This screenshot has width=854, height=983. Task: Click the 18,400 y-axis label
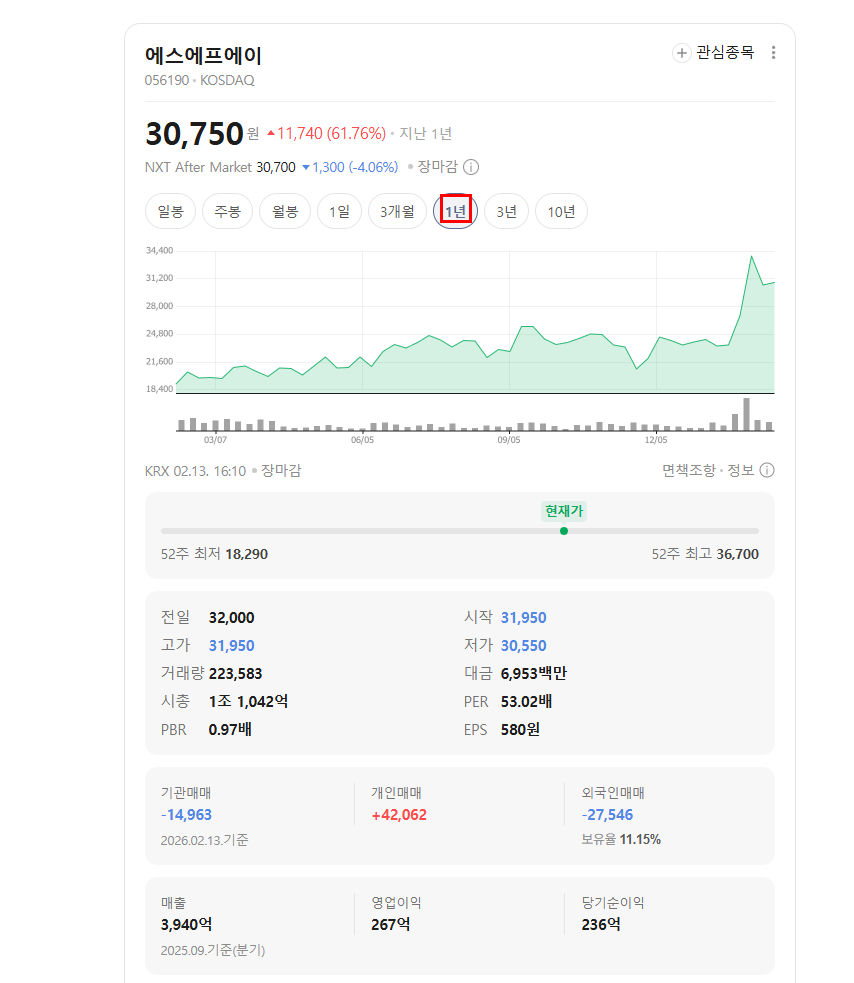click(x=159, y=389)
